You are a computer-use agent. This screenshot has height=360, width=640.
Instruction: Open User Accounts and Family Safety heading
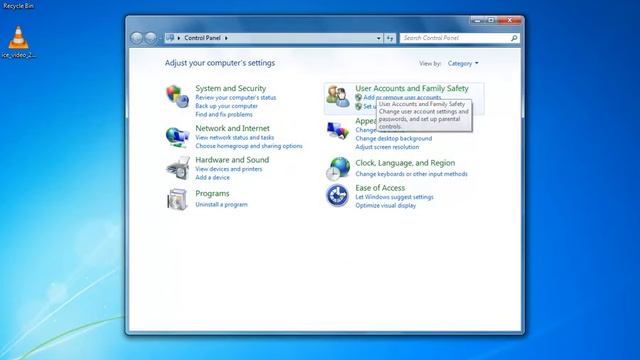(x=412, y=88)
